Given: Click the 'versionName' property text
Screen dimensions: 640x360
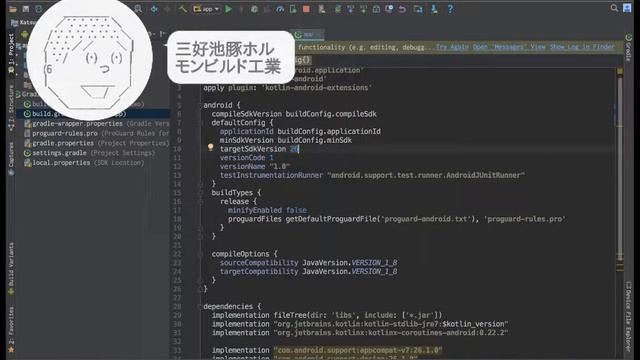Looking at the screenshot, I should 242,167.
